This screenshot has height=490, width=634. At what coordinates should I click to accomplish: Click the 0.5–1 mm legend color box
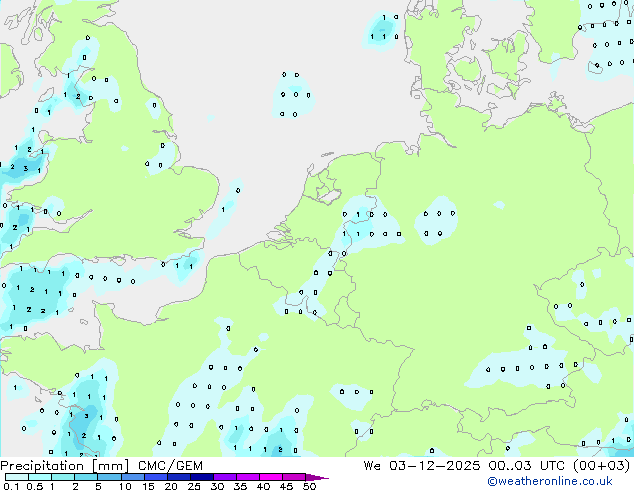point(40,477)
